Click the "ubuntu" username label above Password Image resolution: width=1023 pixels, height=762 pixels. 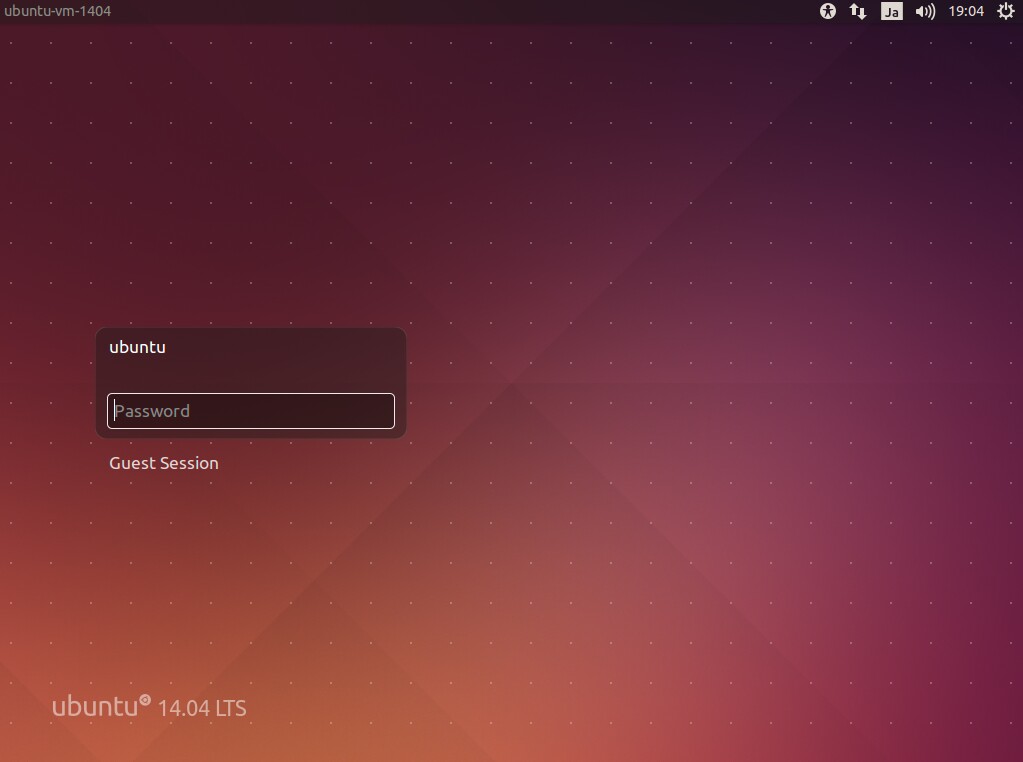pyautogui.click(x=137, y=347)
